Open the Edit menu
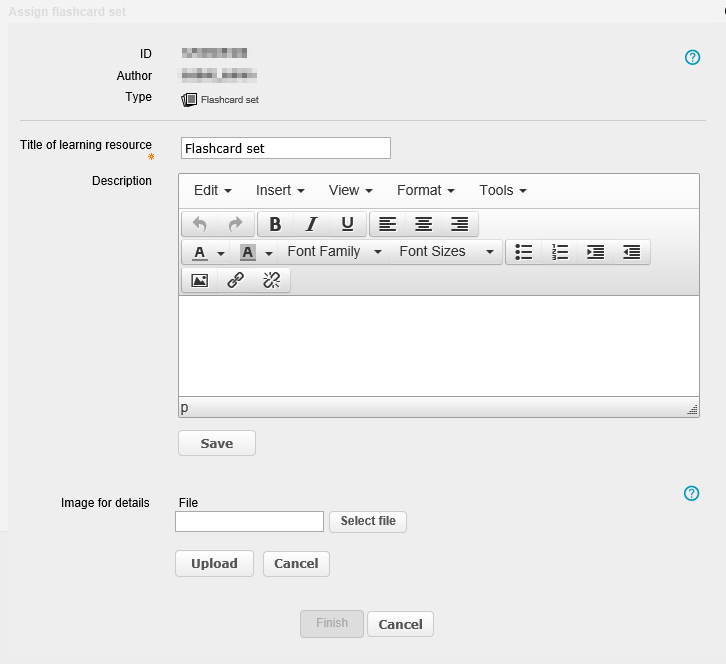This screenshot has height=664, width=726. coord(212,190)
